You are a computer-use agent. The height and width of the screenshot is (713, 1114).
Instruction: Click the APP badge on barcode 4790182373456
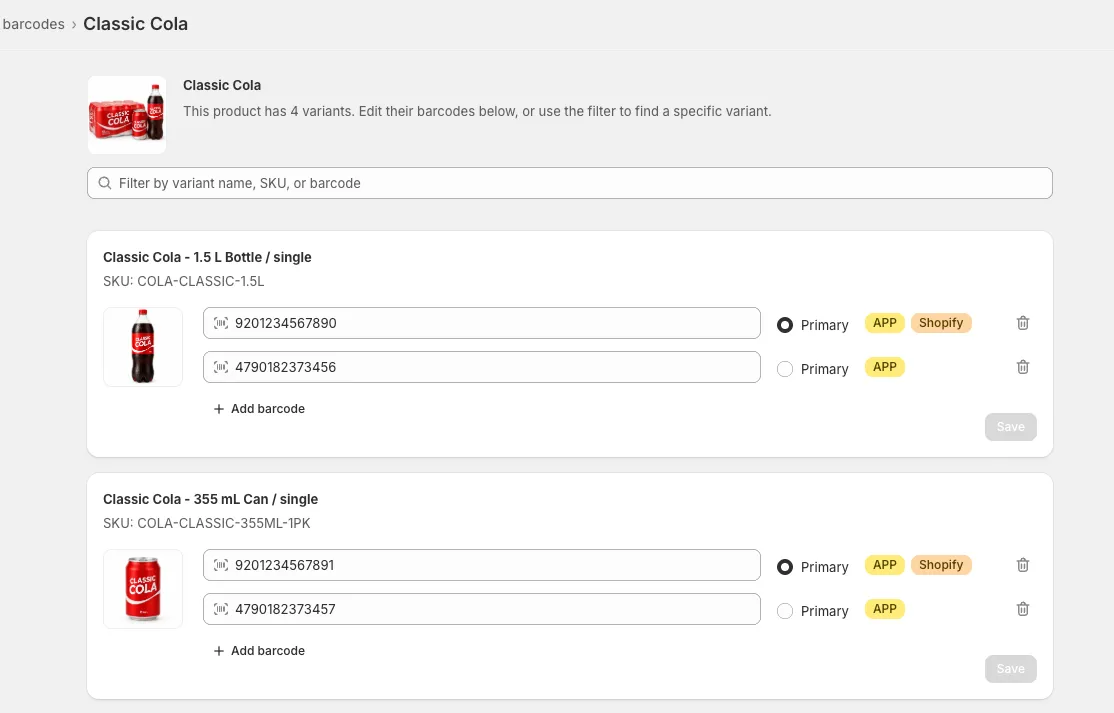click(885, 367)
